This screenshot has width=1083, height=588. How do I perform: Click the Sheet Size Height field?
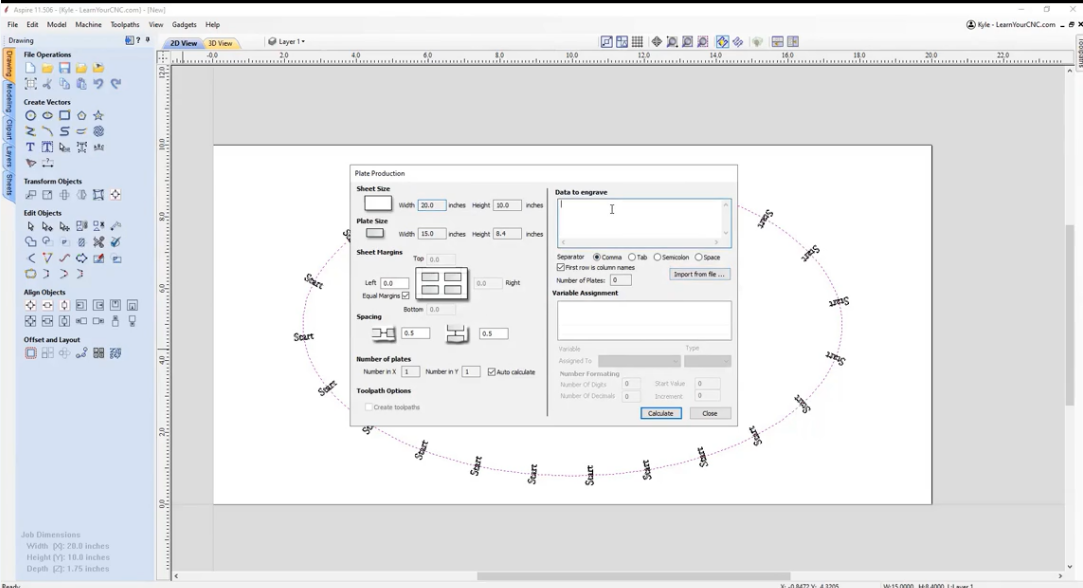(507, 205)
